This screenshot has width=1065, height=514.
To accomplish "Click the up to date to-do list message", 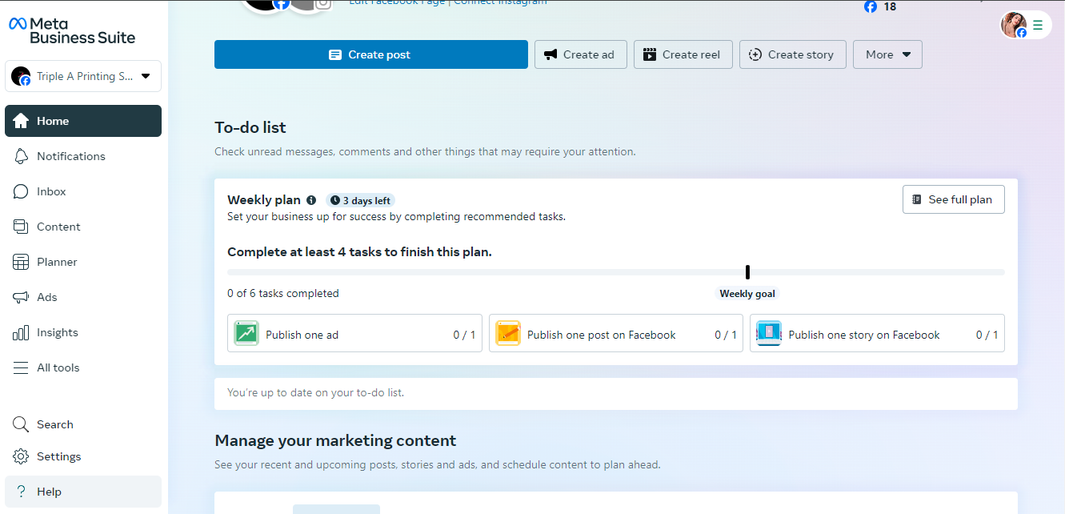I will point(316,392).
